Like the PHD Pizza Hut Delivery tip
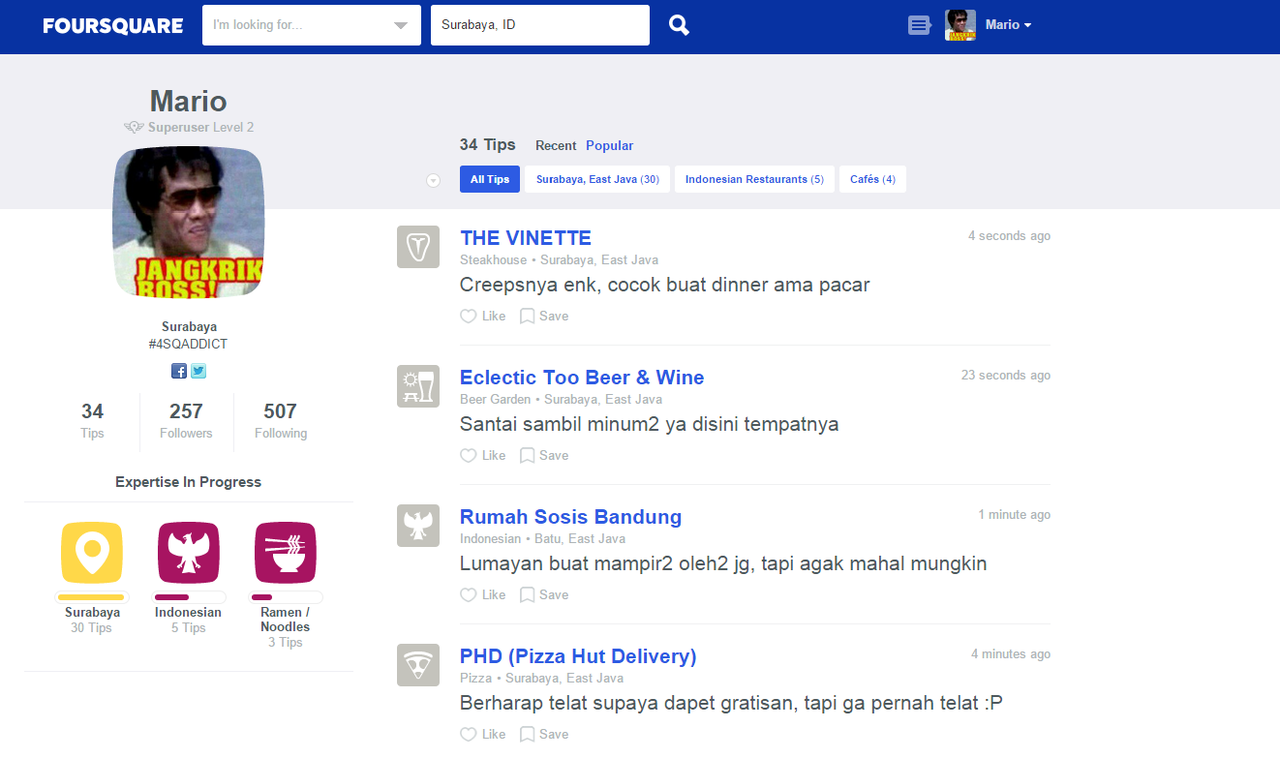The image size is (1280, 758). click(483, 734)
